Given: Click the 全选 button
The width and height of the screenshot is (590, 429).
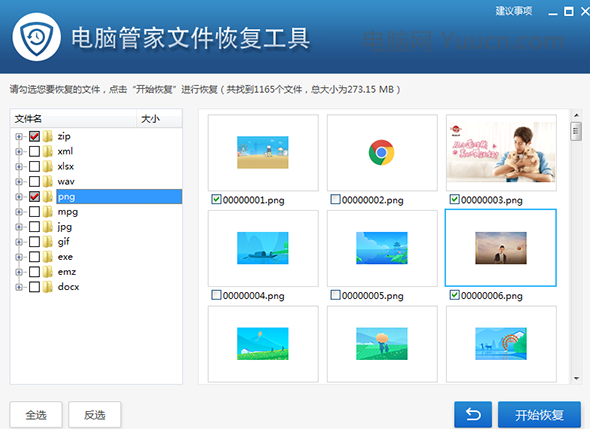Looking at the screenshot, I should pos(36,415).
